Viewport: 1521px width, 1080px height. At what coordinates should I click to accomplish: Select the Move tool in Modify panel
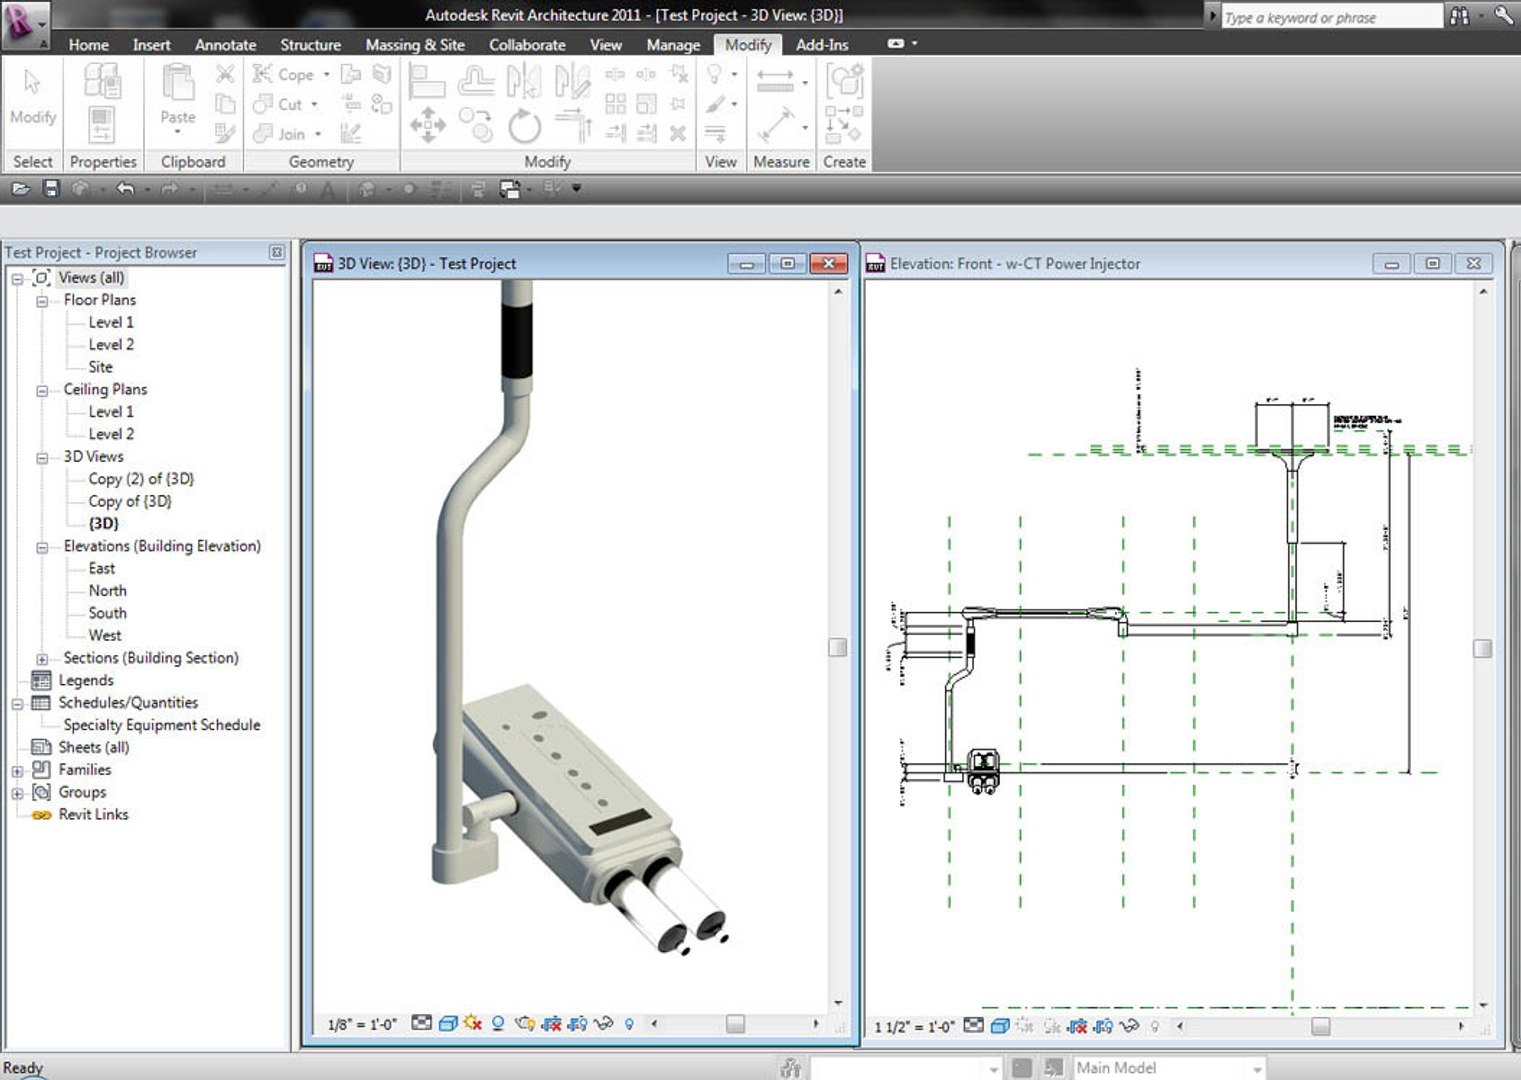(x=427, y=126)
